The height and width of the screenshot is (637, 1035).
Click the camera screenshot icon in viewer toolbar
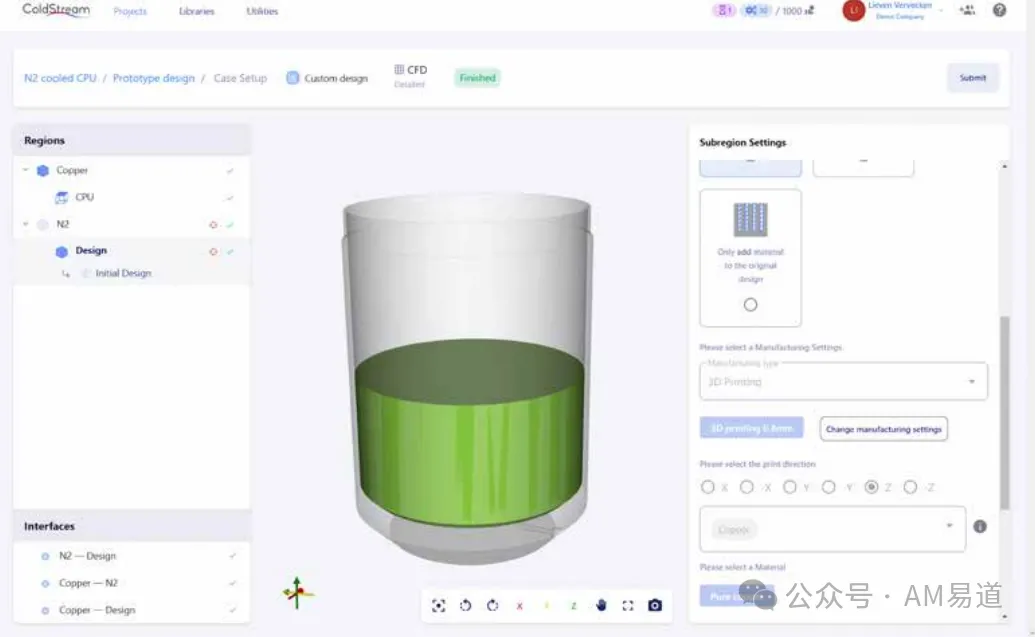click(x=654, y=605)
